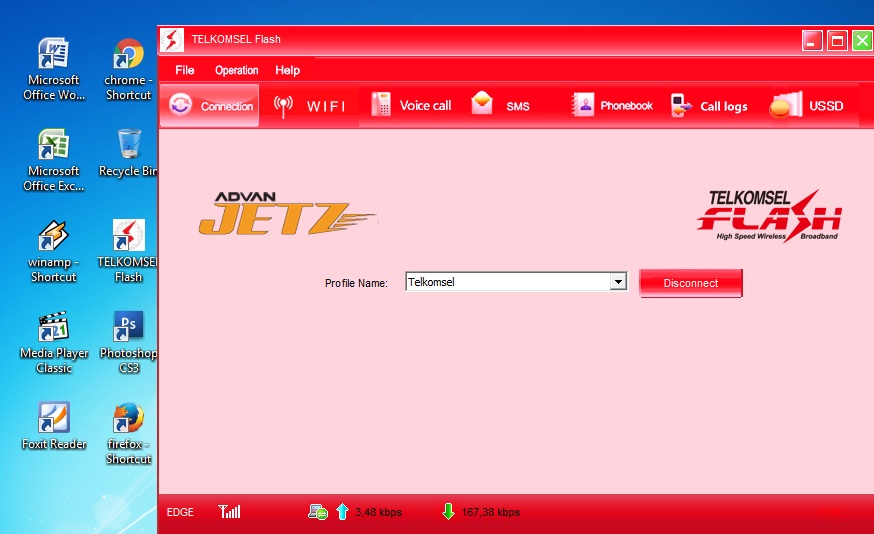The image size is (874, 534).
Task: Open the Help menu
Action: tap(288, 70)
